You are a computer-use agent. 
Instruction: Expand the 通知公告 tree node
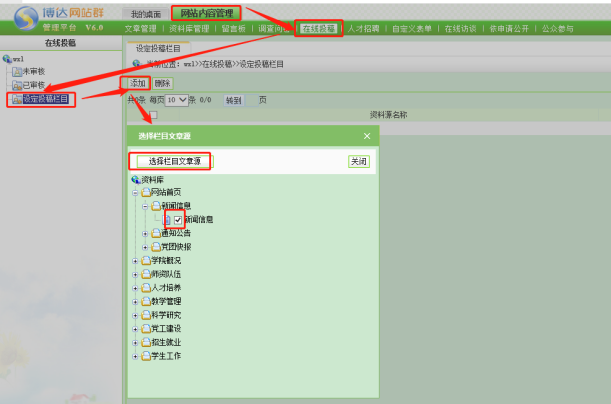point(145,233)
